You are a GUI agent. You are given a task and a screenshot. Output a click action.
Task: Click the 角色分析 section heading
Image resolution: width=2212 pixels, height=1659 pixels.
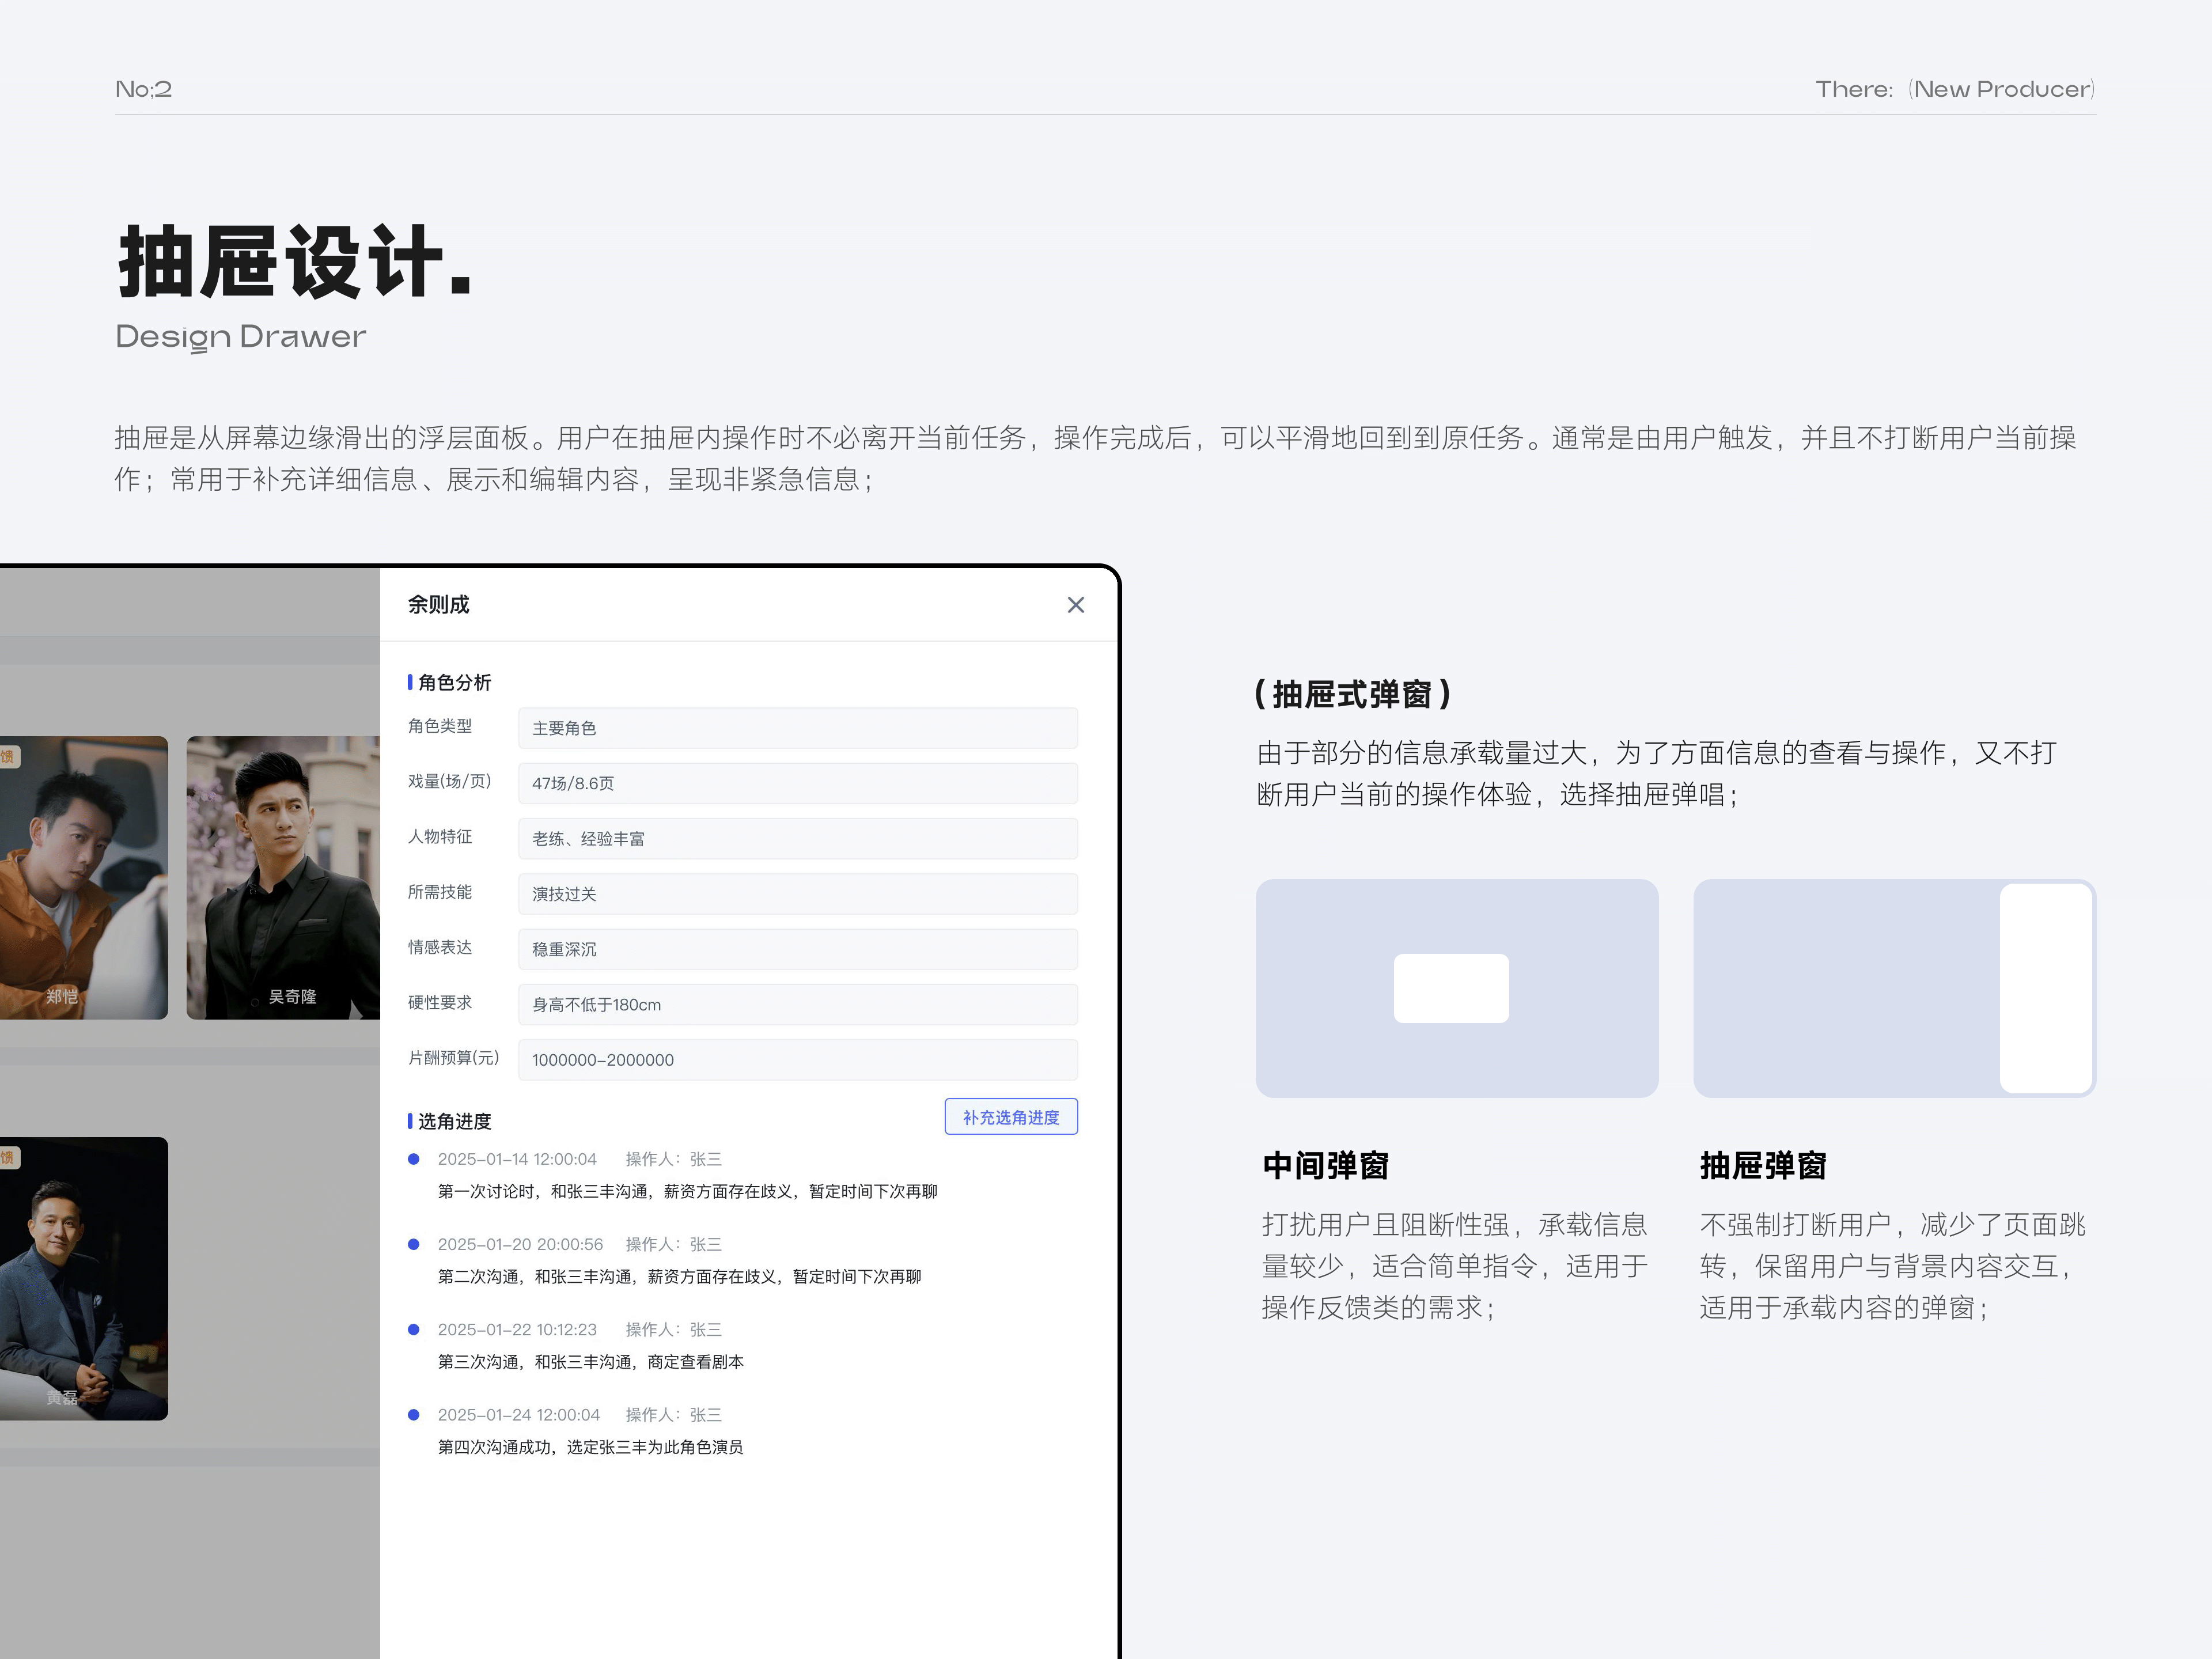click(x=454, y=682)
